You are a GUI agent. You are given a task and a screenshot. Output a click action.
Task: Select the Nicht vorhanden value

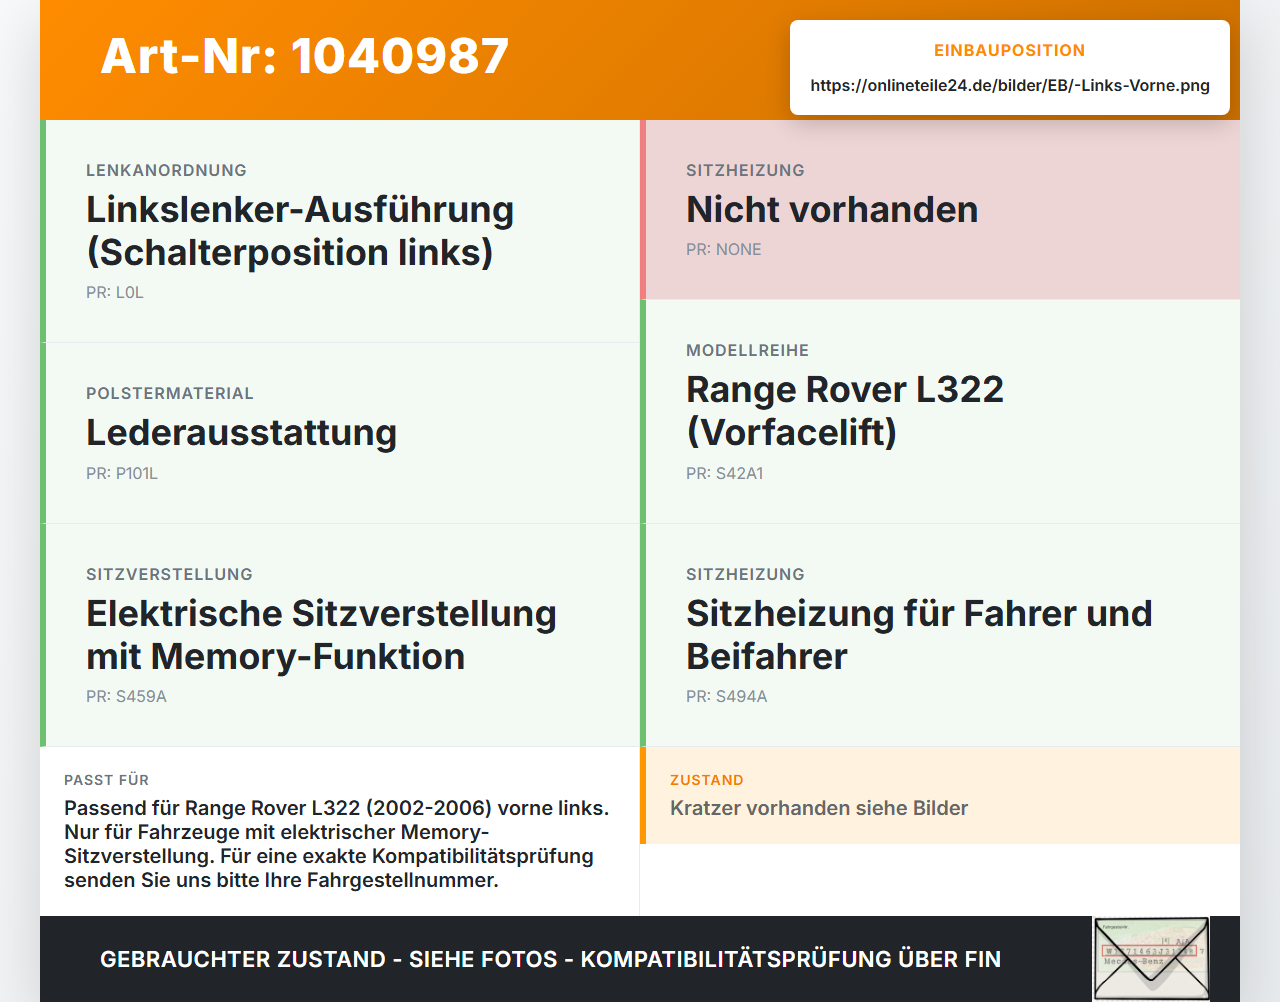pos(832,210)
